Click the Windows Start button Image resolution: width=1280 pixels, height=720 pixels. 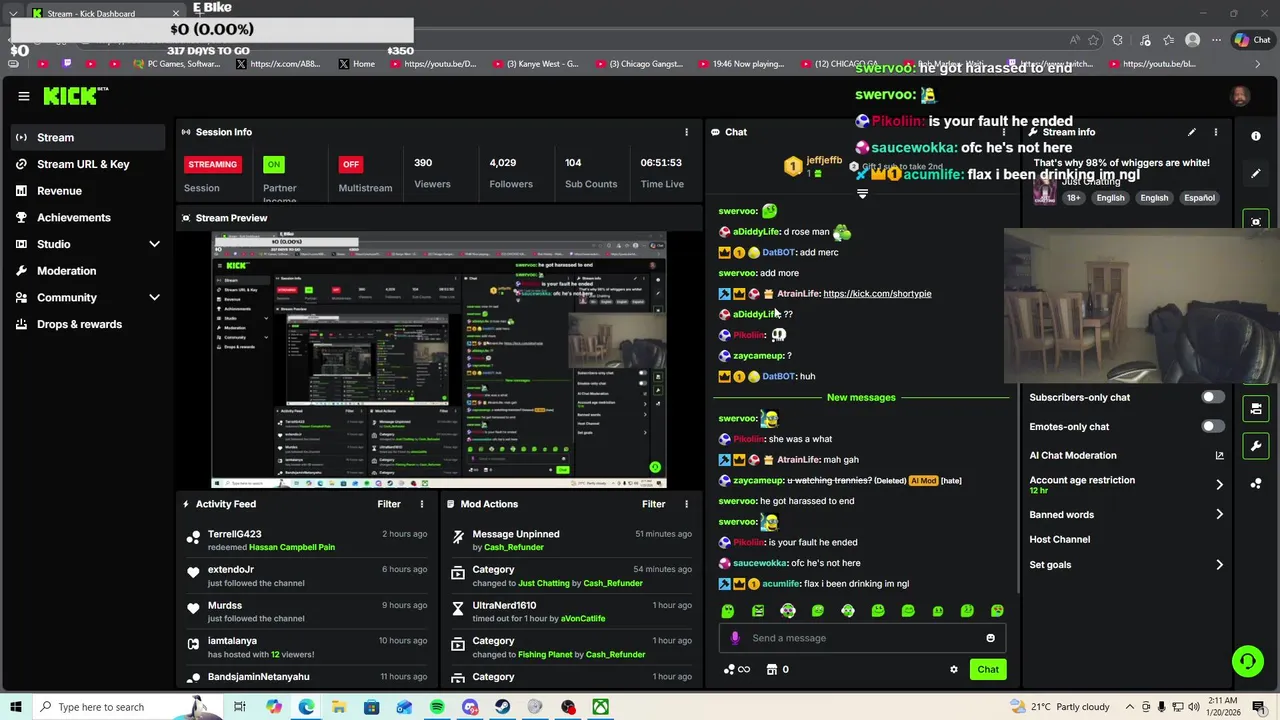pyautogui.click(x=16, y=707)
